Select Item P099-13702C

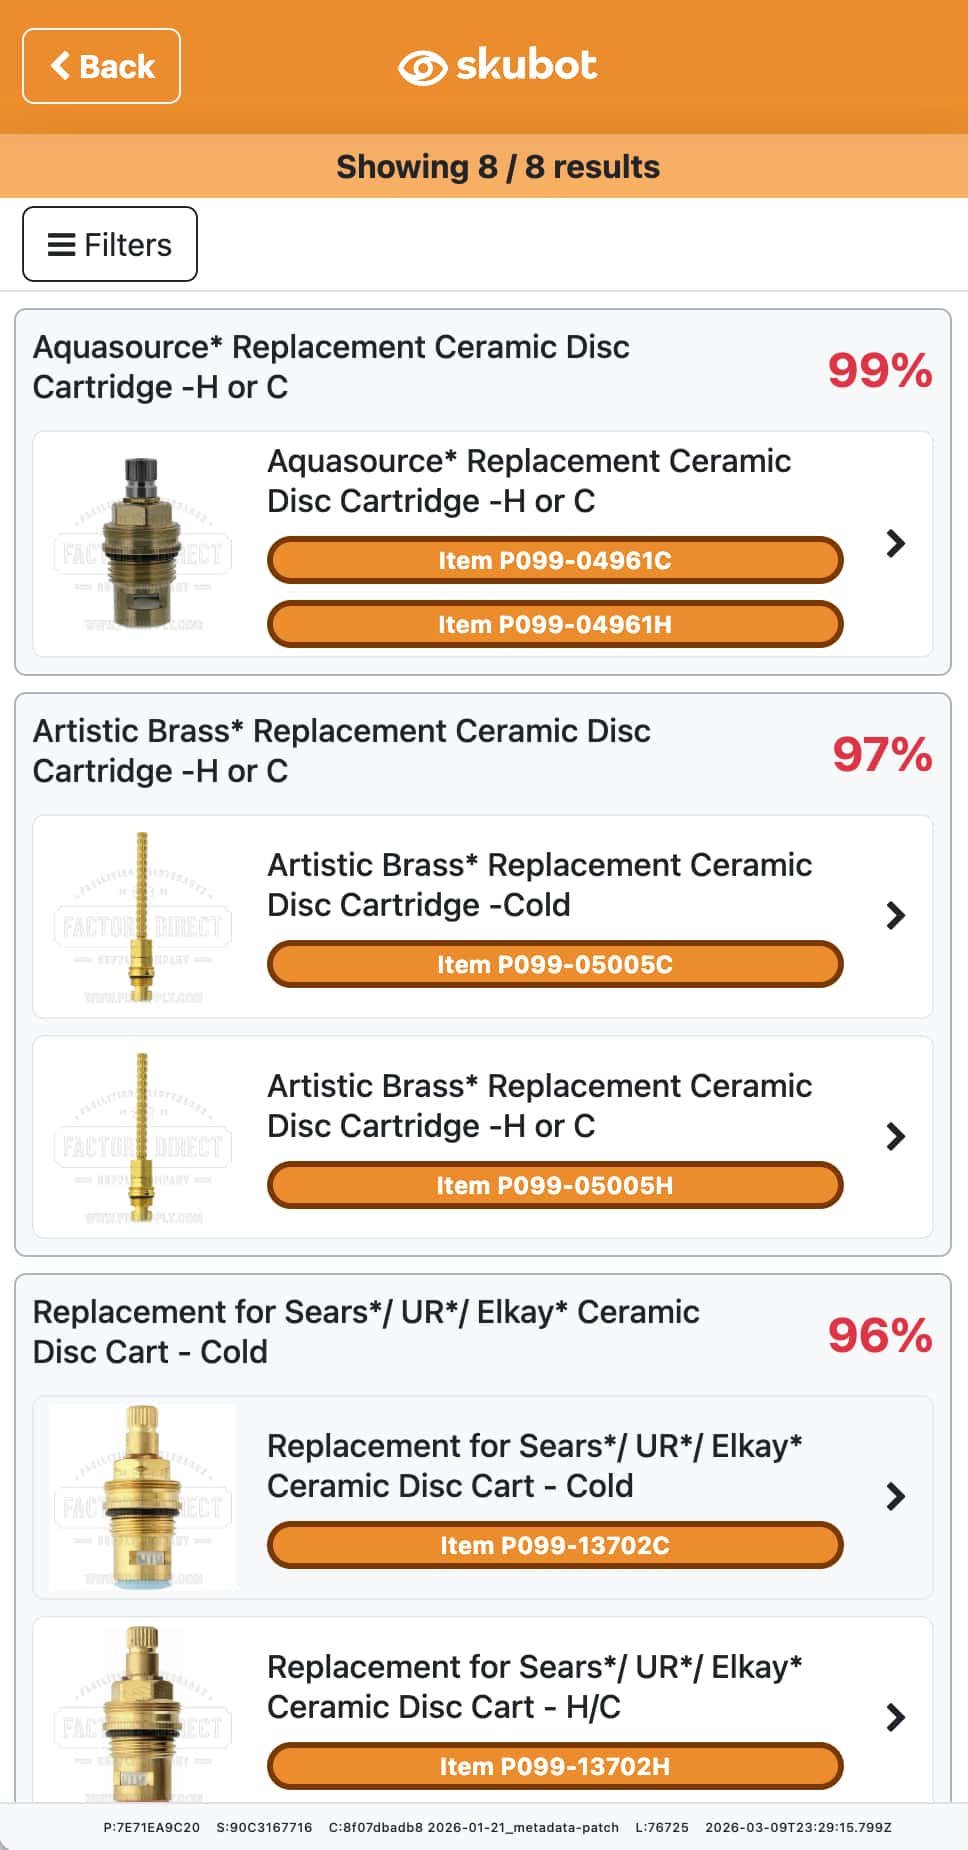555,1545
